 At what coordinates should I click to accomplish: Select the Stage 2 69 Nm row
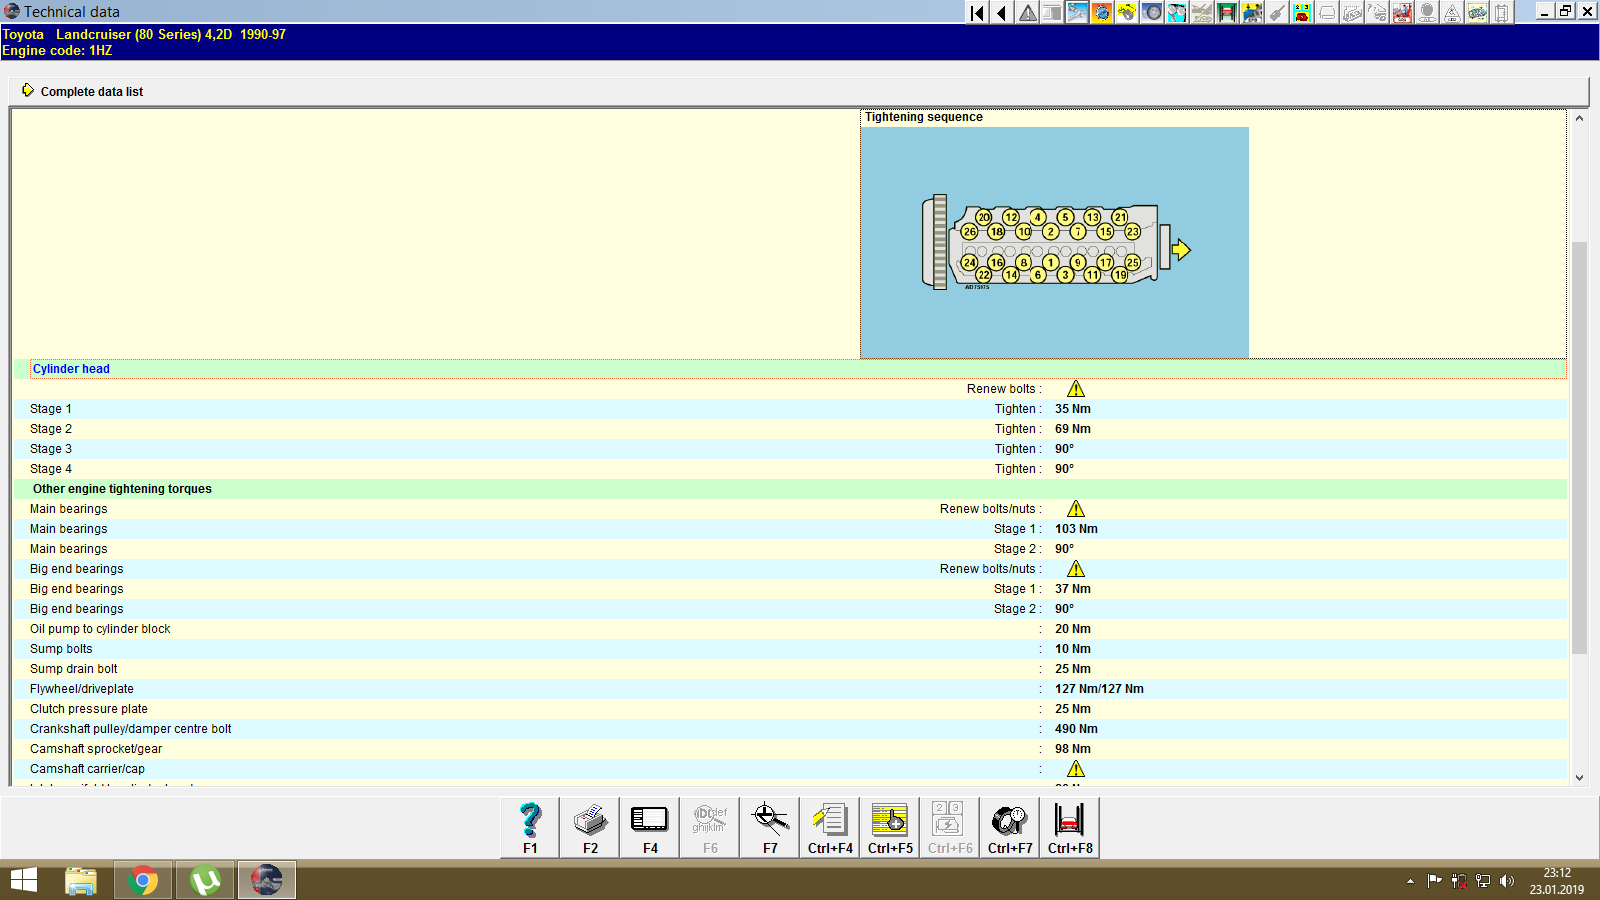click(x=790, y=429)
